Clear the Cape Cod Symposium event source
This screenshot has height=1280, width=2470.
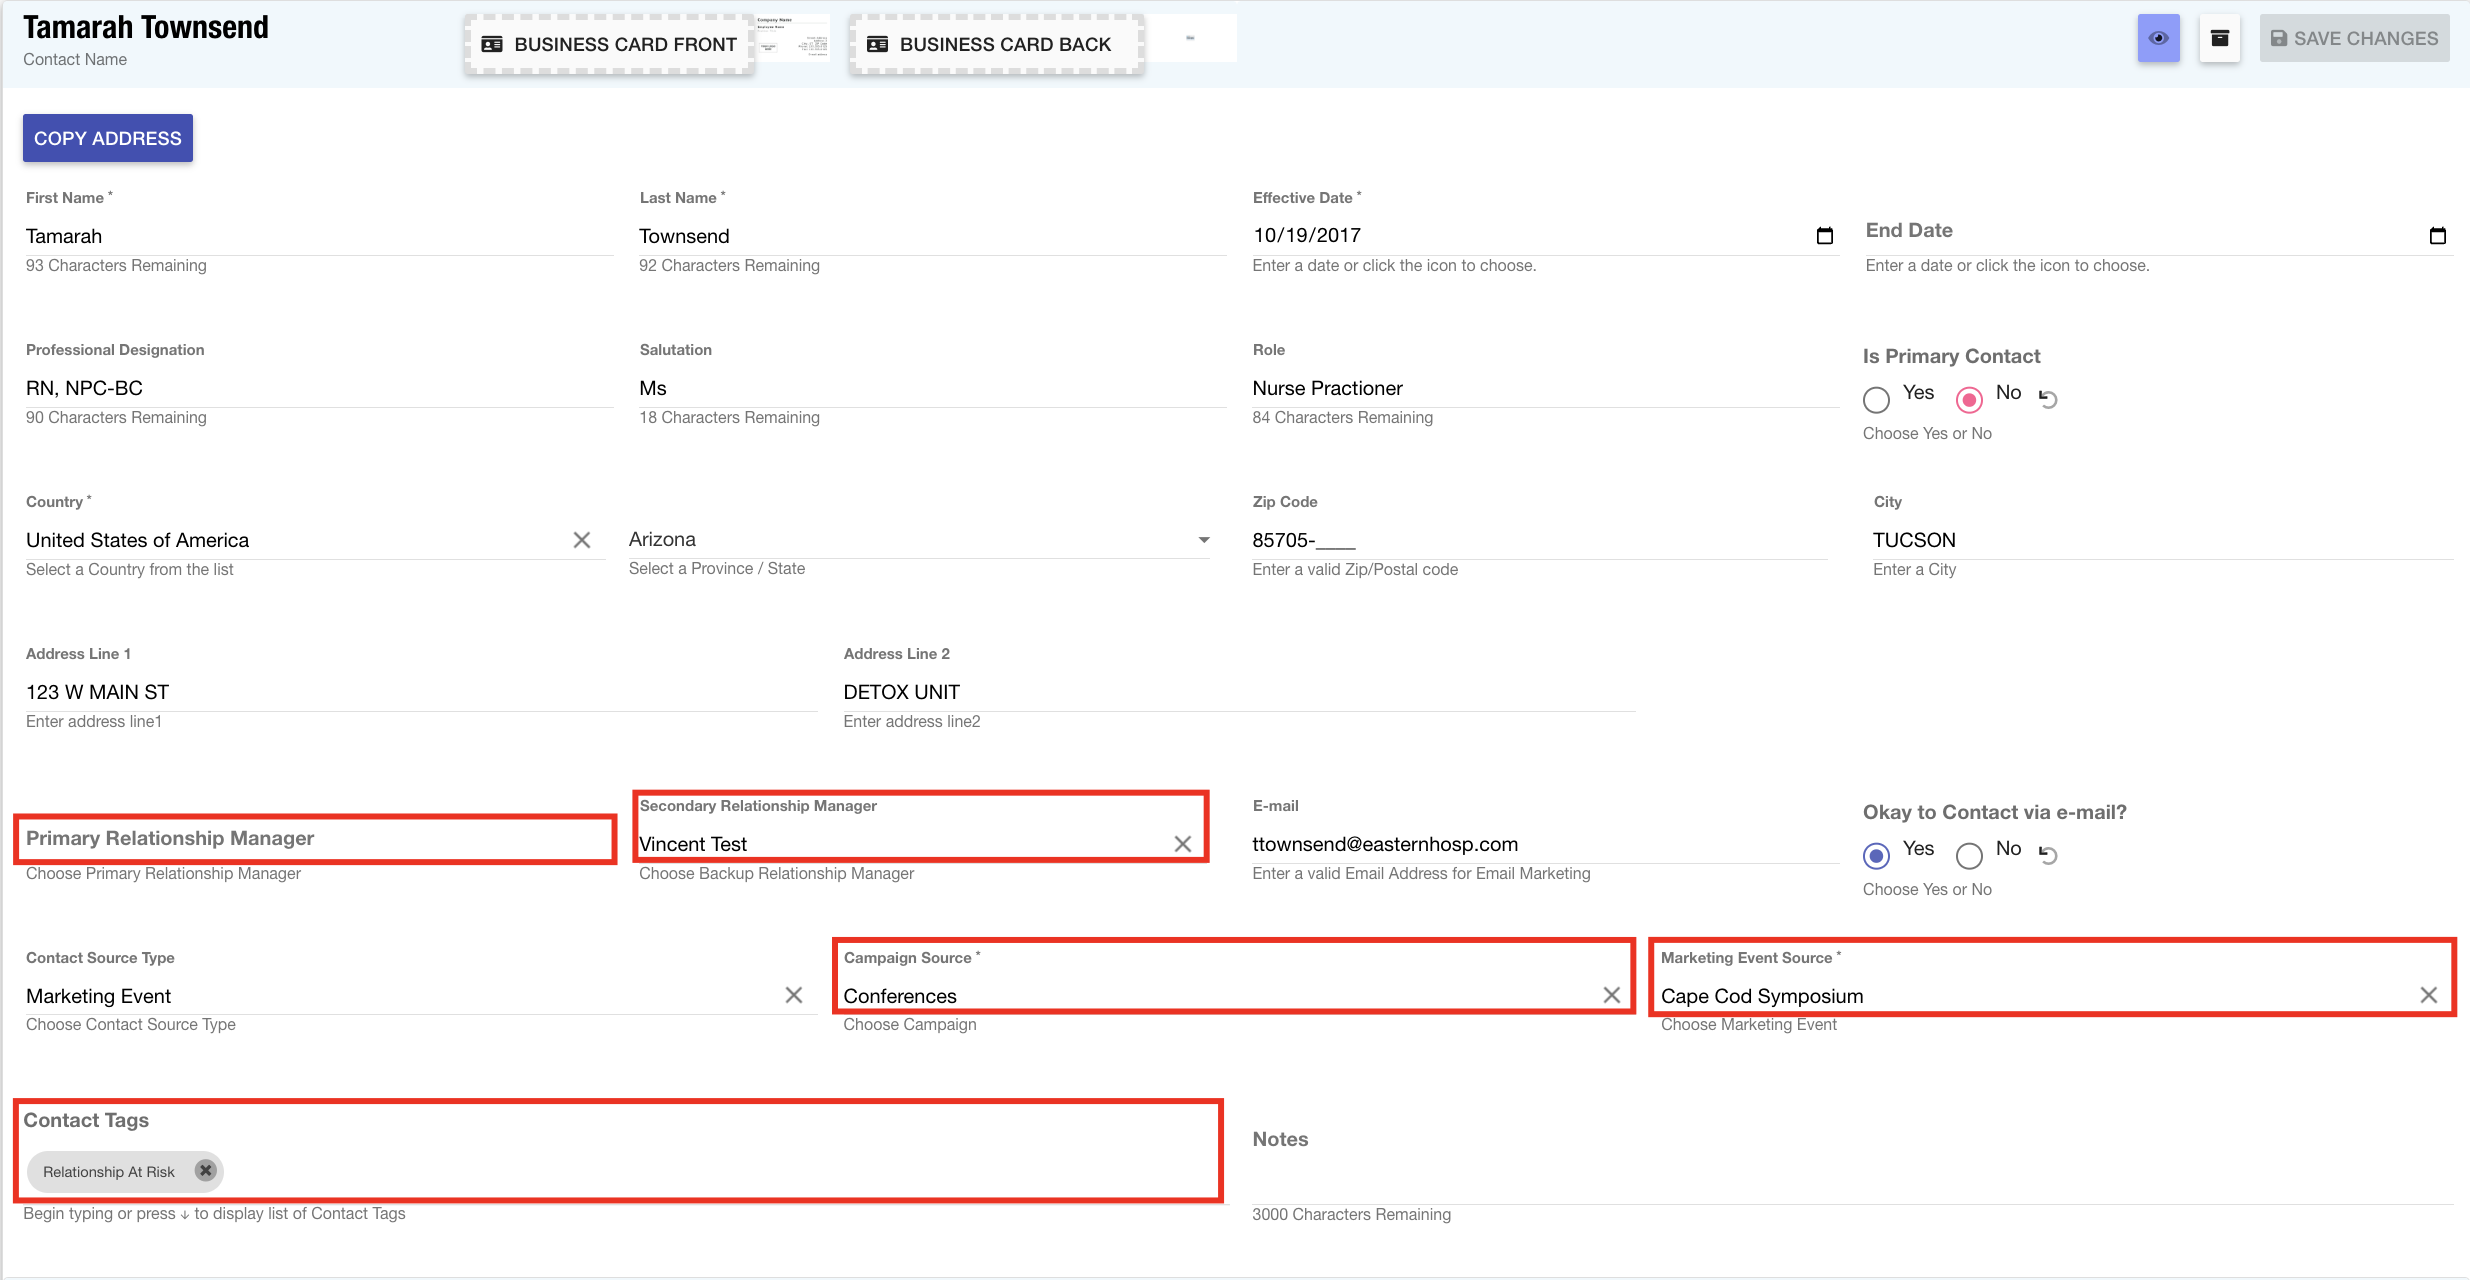click(2428, 995)
